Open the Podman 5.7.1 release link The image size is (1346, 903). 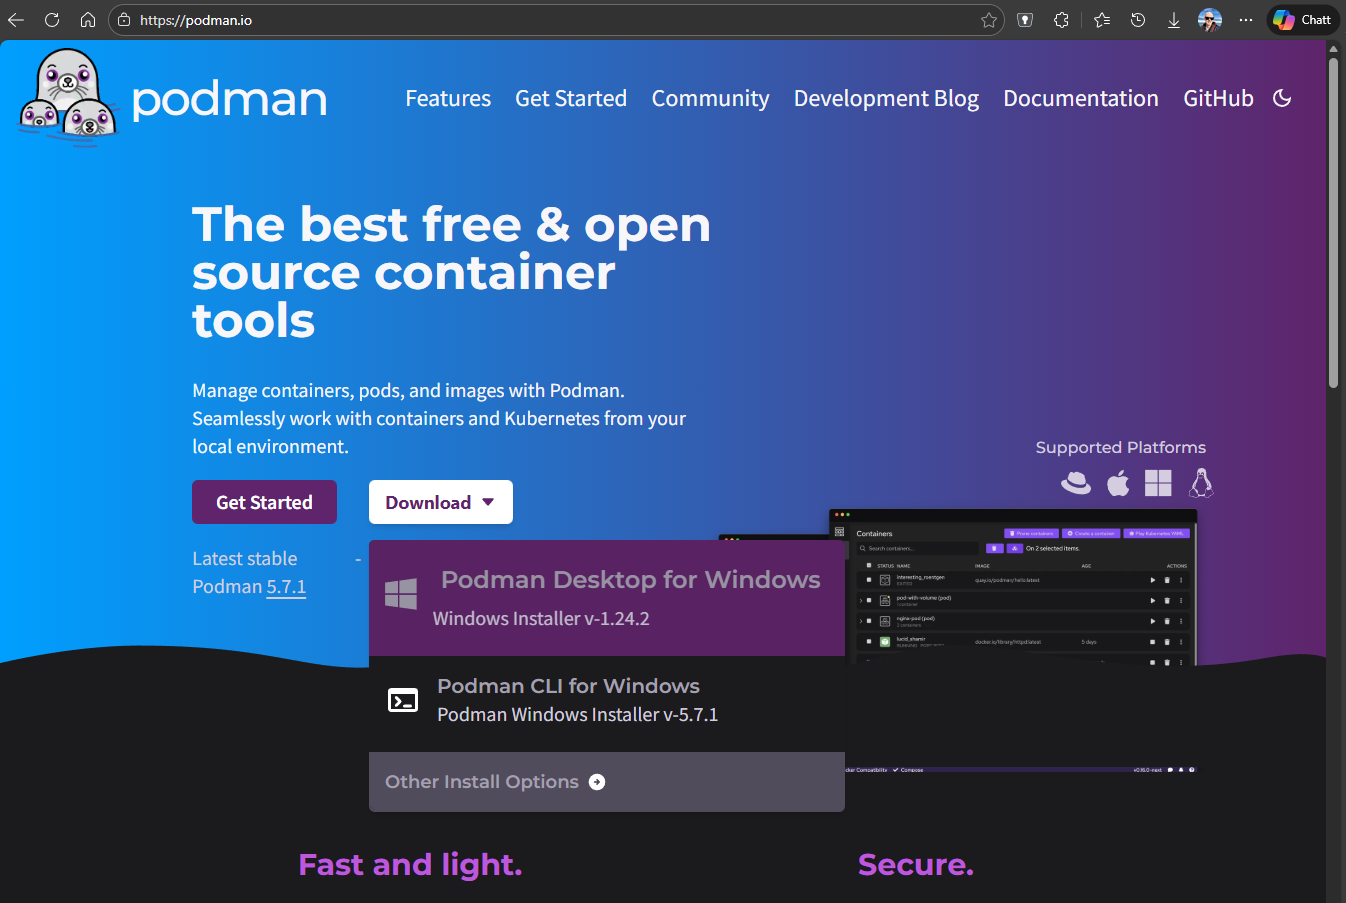click(286, 587)
